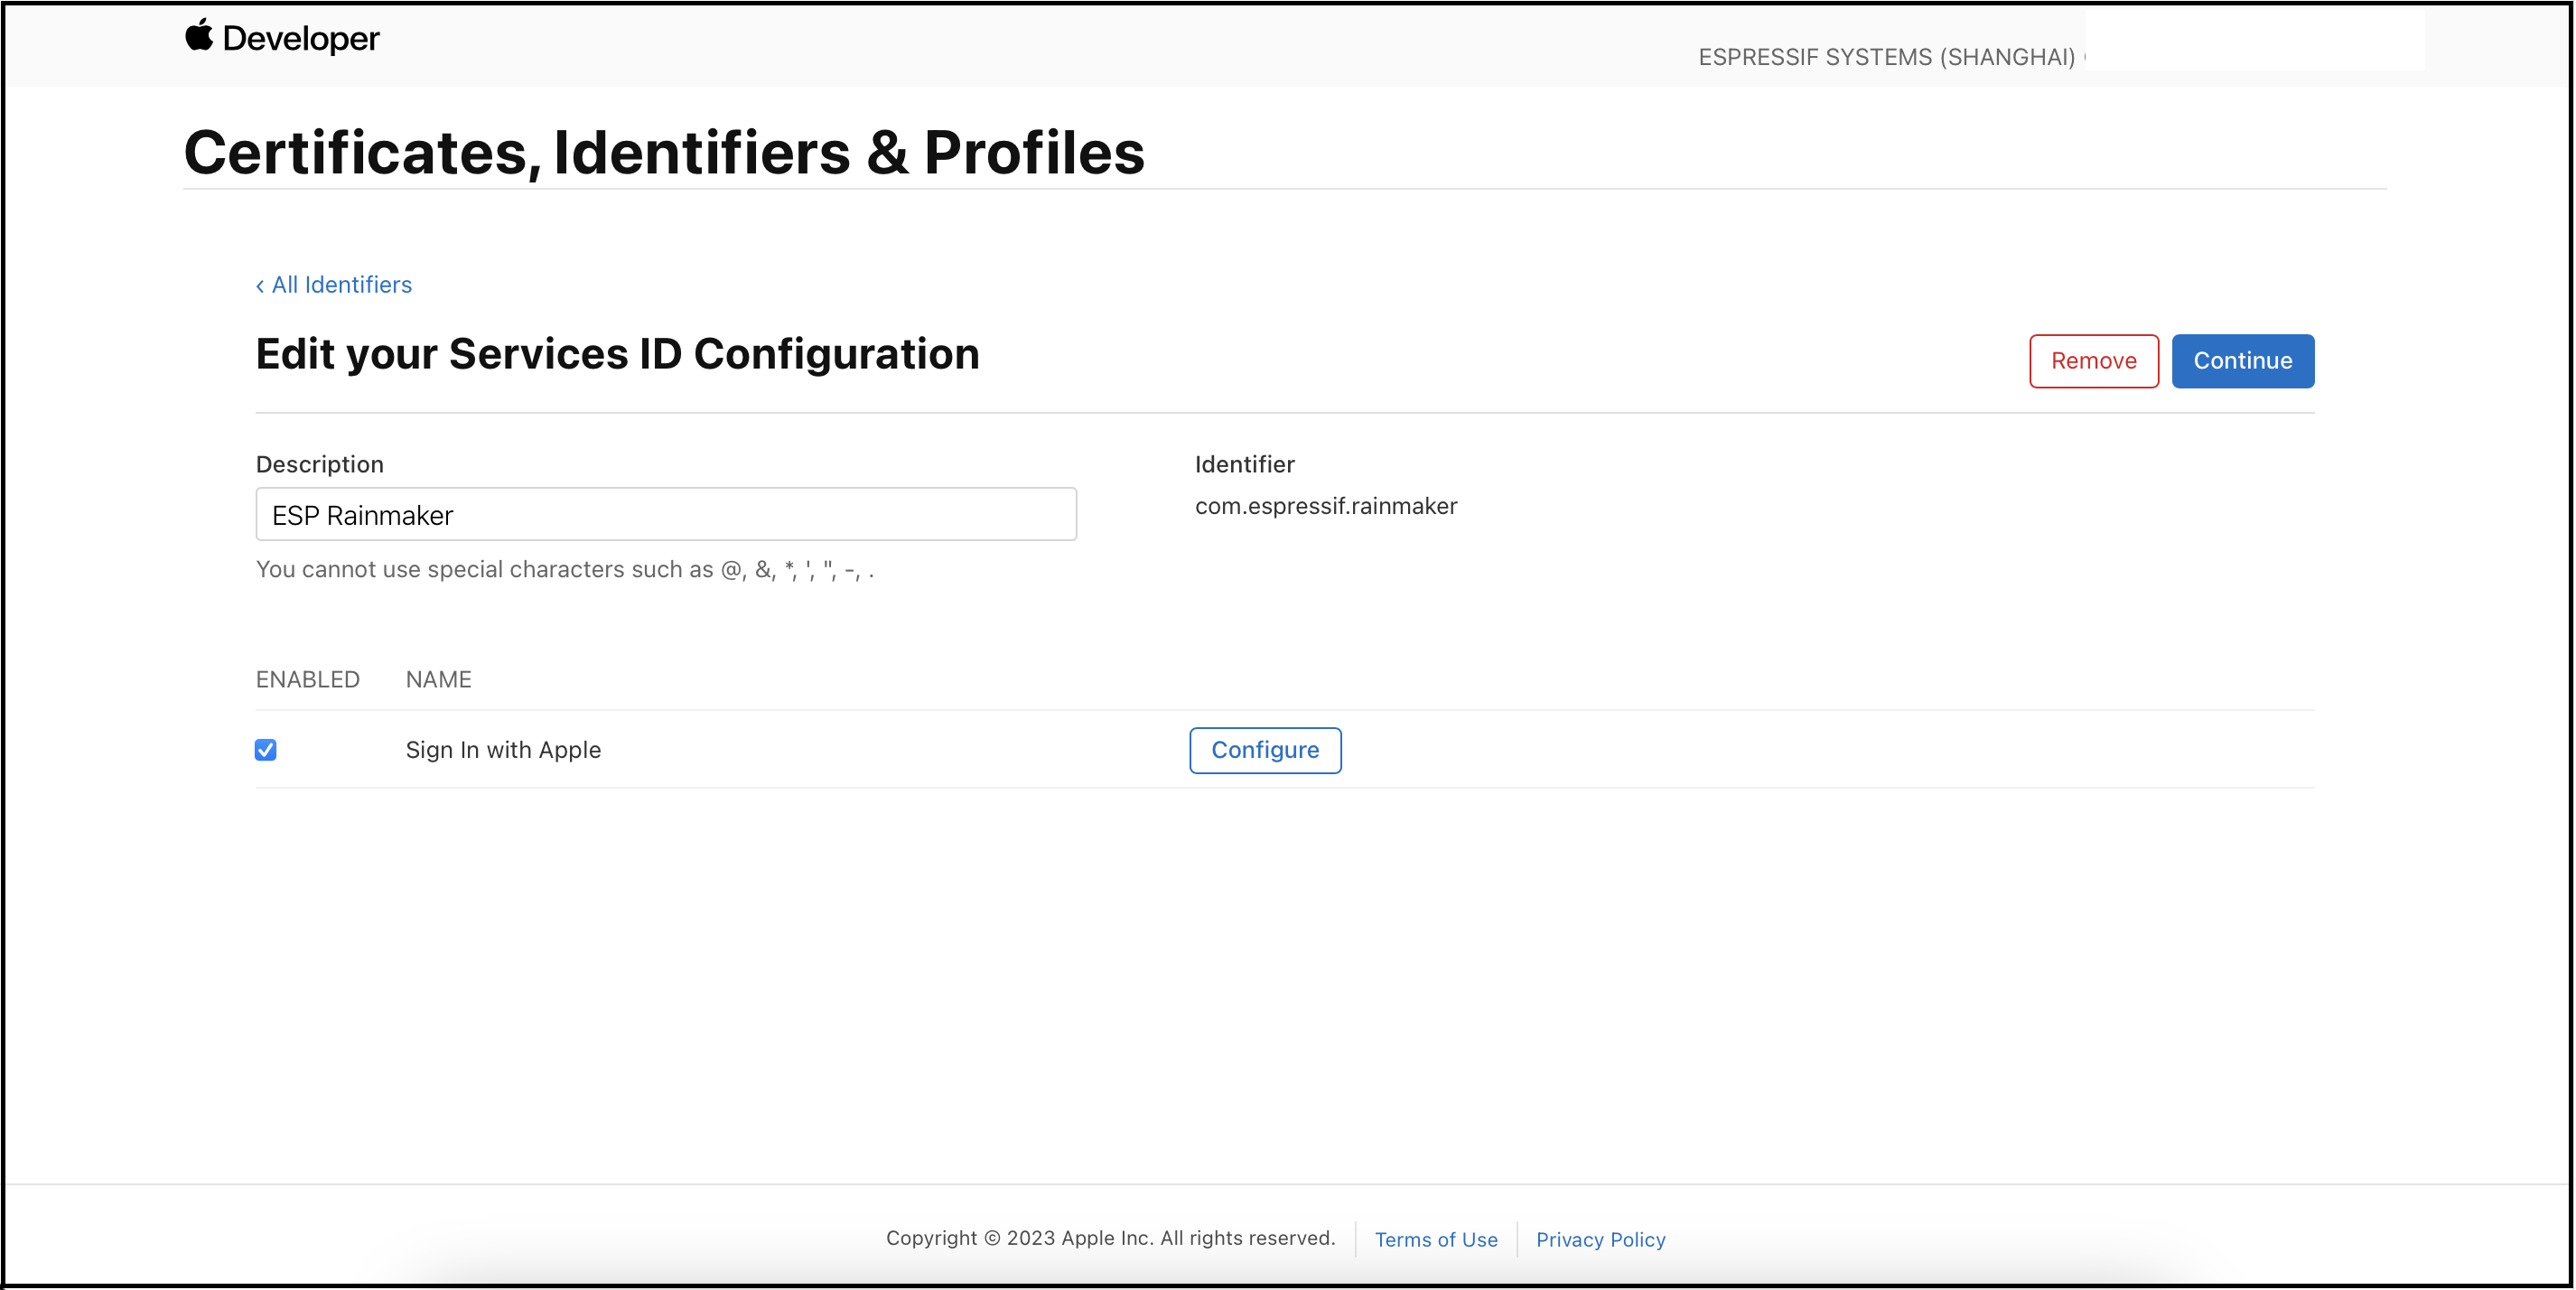This screenshot has height=1290, width=2576.
Task: Click the com.espressif.rainmaker identifier text
Action: pyautogui.click(x=1325, y=506)
